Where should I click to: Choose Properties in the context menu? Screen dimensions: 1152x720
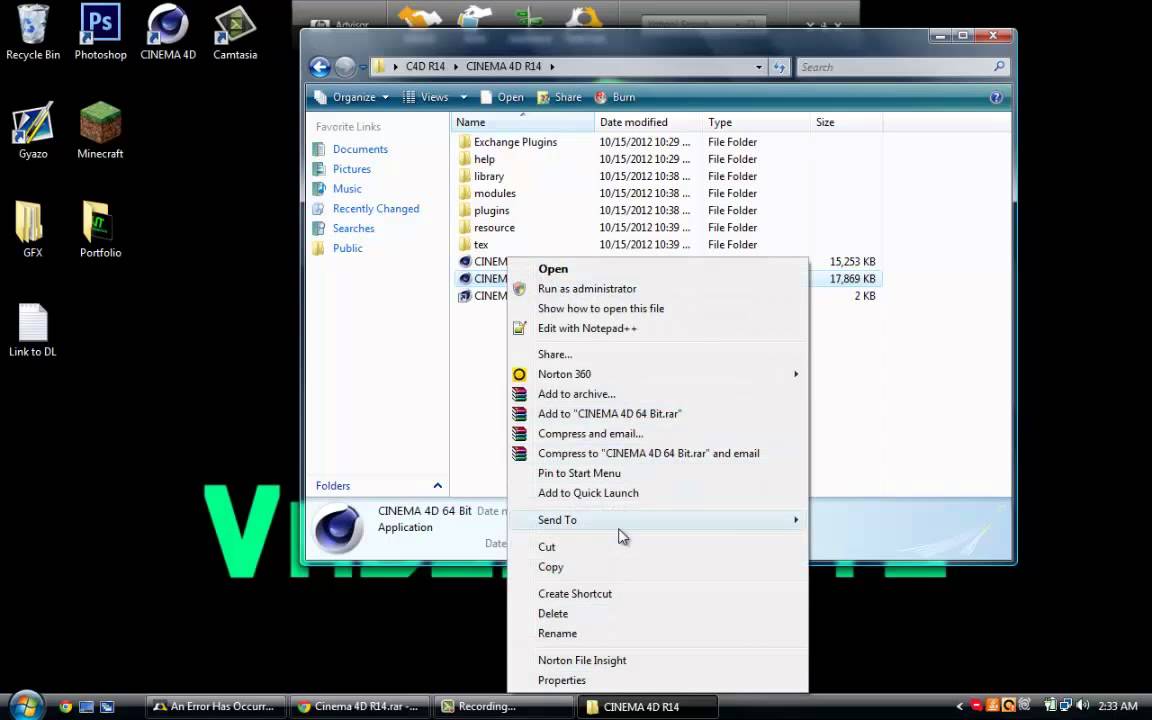click(x=658, y=680)
